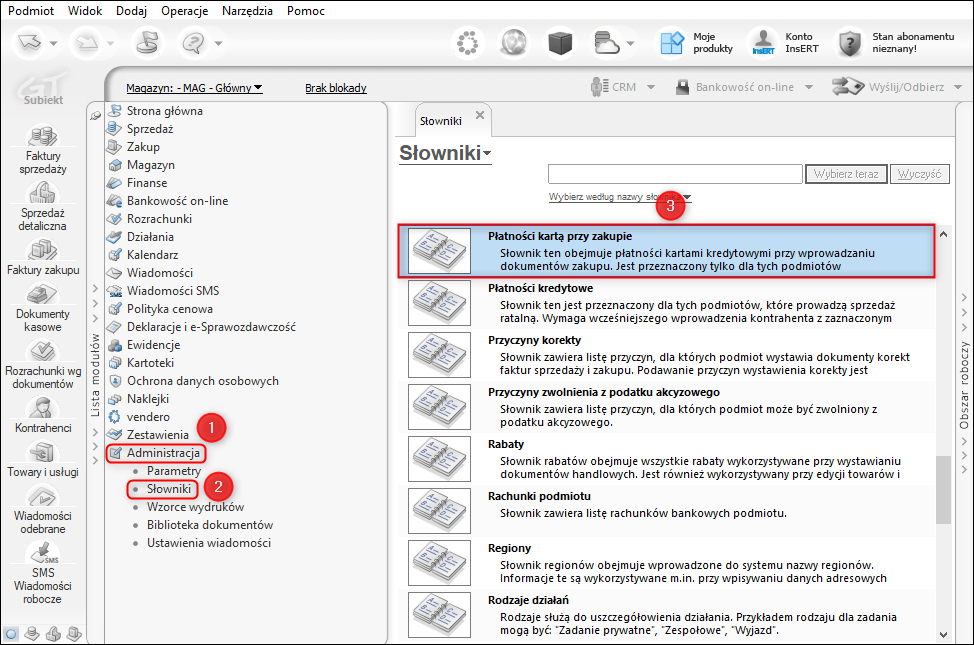This screenshot has width=974, height=645.
Task: Click Rabaty dictionary thumbnail
Action: click(439, 459)
